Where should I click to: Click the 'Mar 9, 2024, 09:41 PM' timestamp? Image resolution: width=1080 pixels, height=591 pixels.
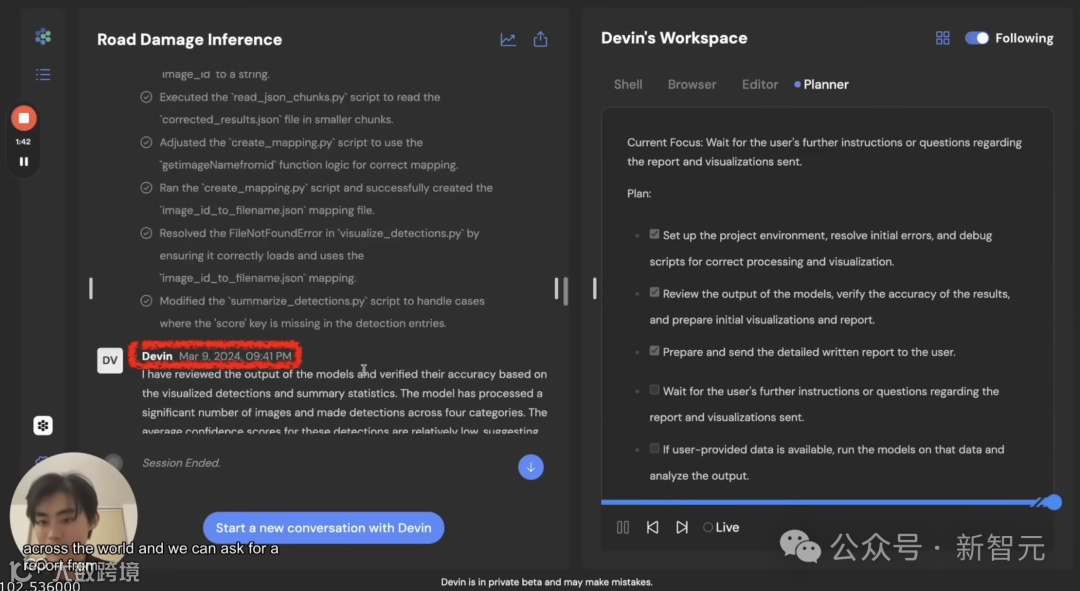(x=235, y=356)
